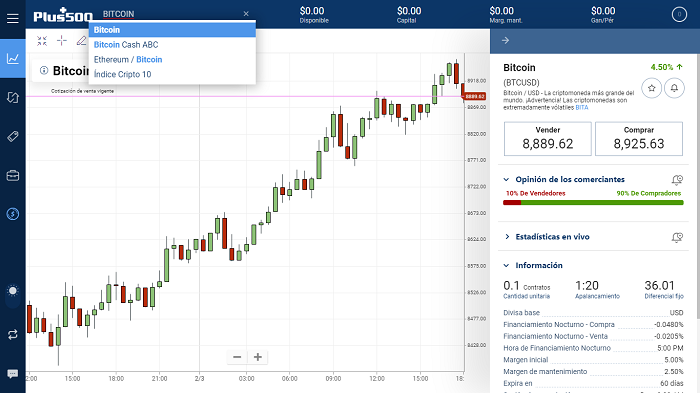Open the live chat support icon

(12, 373)
